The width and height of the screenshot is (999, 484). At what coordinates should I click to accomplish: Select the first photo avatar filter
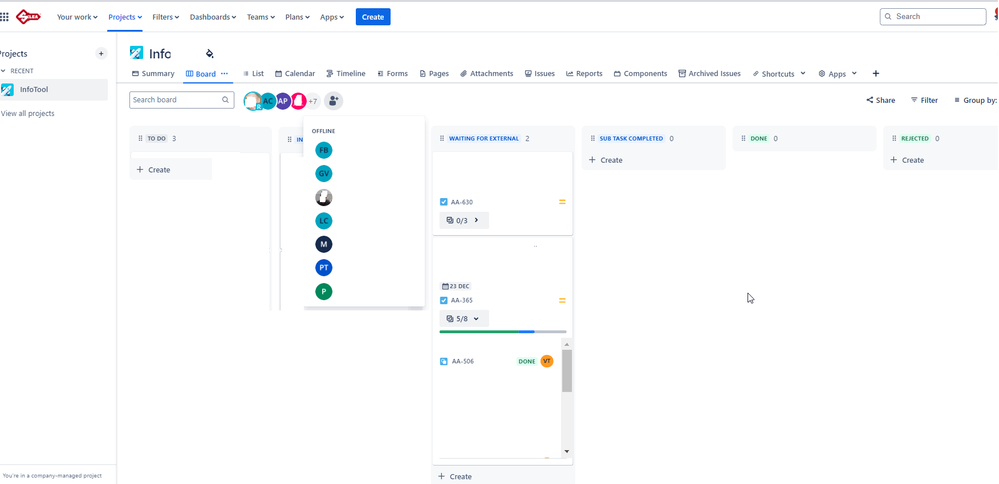[x=252, y=101]
